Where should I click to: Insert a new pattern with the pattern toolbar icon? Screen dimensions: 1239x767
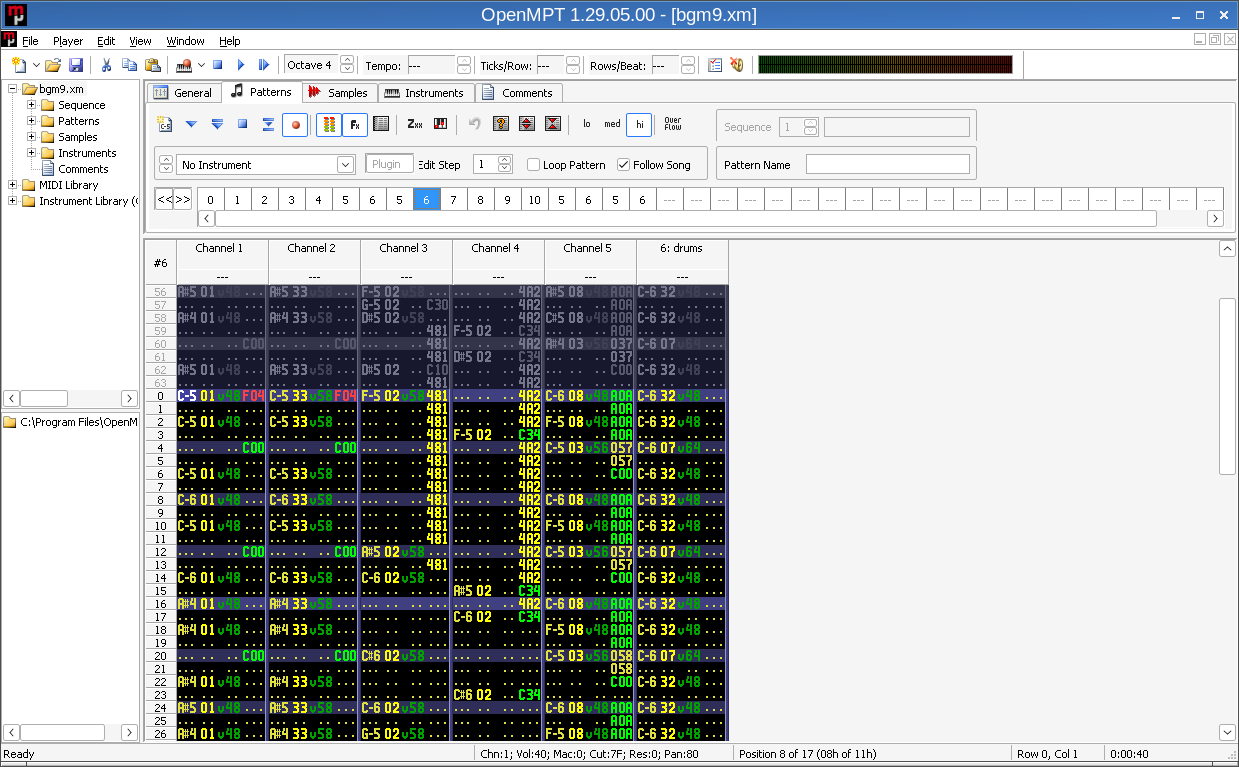[166, 124]
